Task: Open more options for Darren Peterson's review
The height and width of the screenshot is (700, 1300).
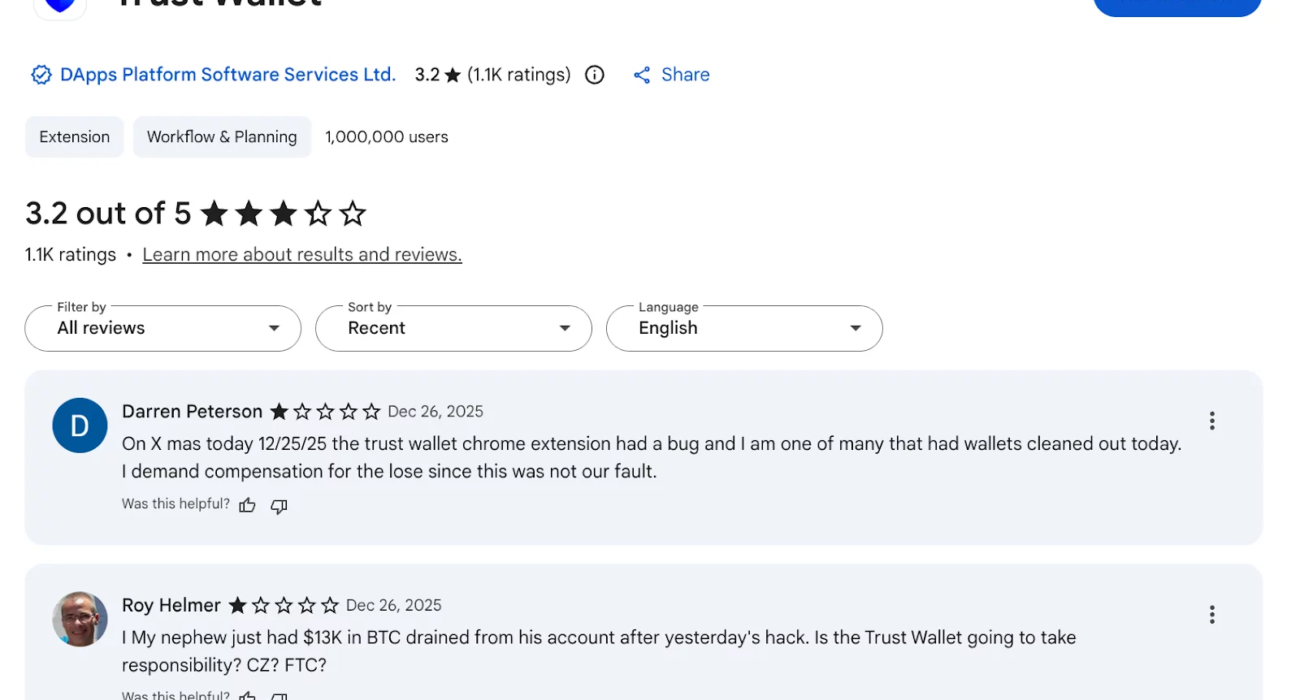Action: click(x=1211, y=421)
